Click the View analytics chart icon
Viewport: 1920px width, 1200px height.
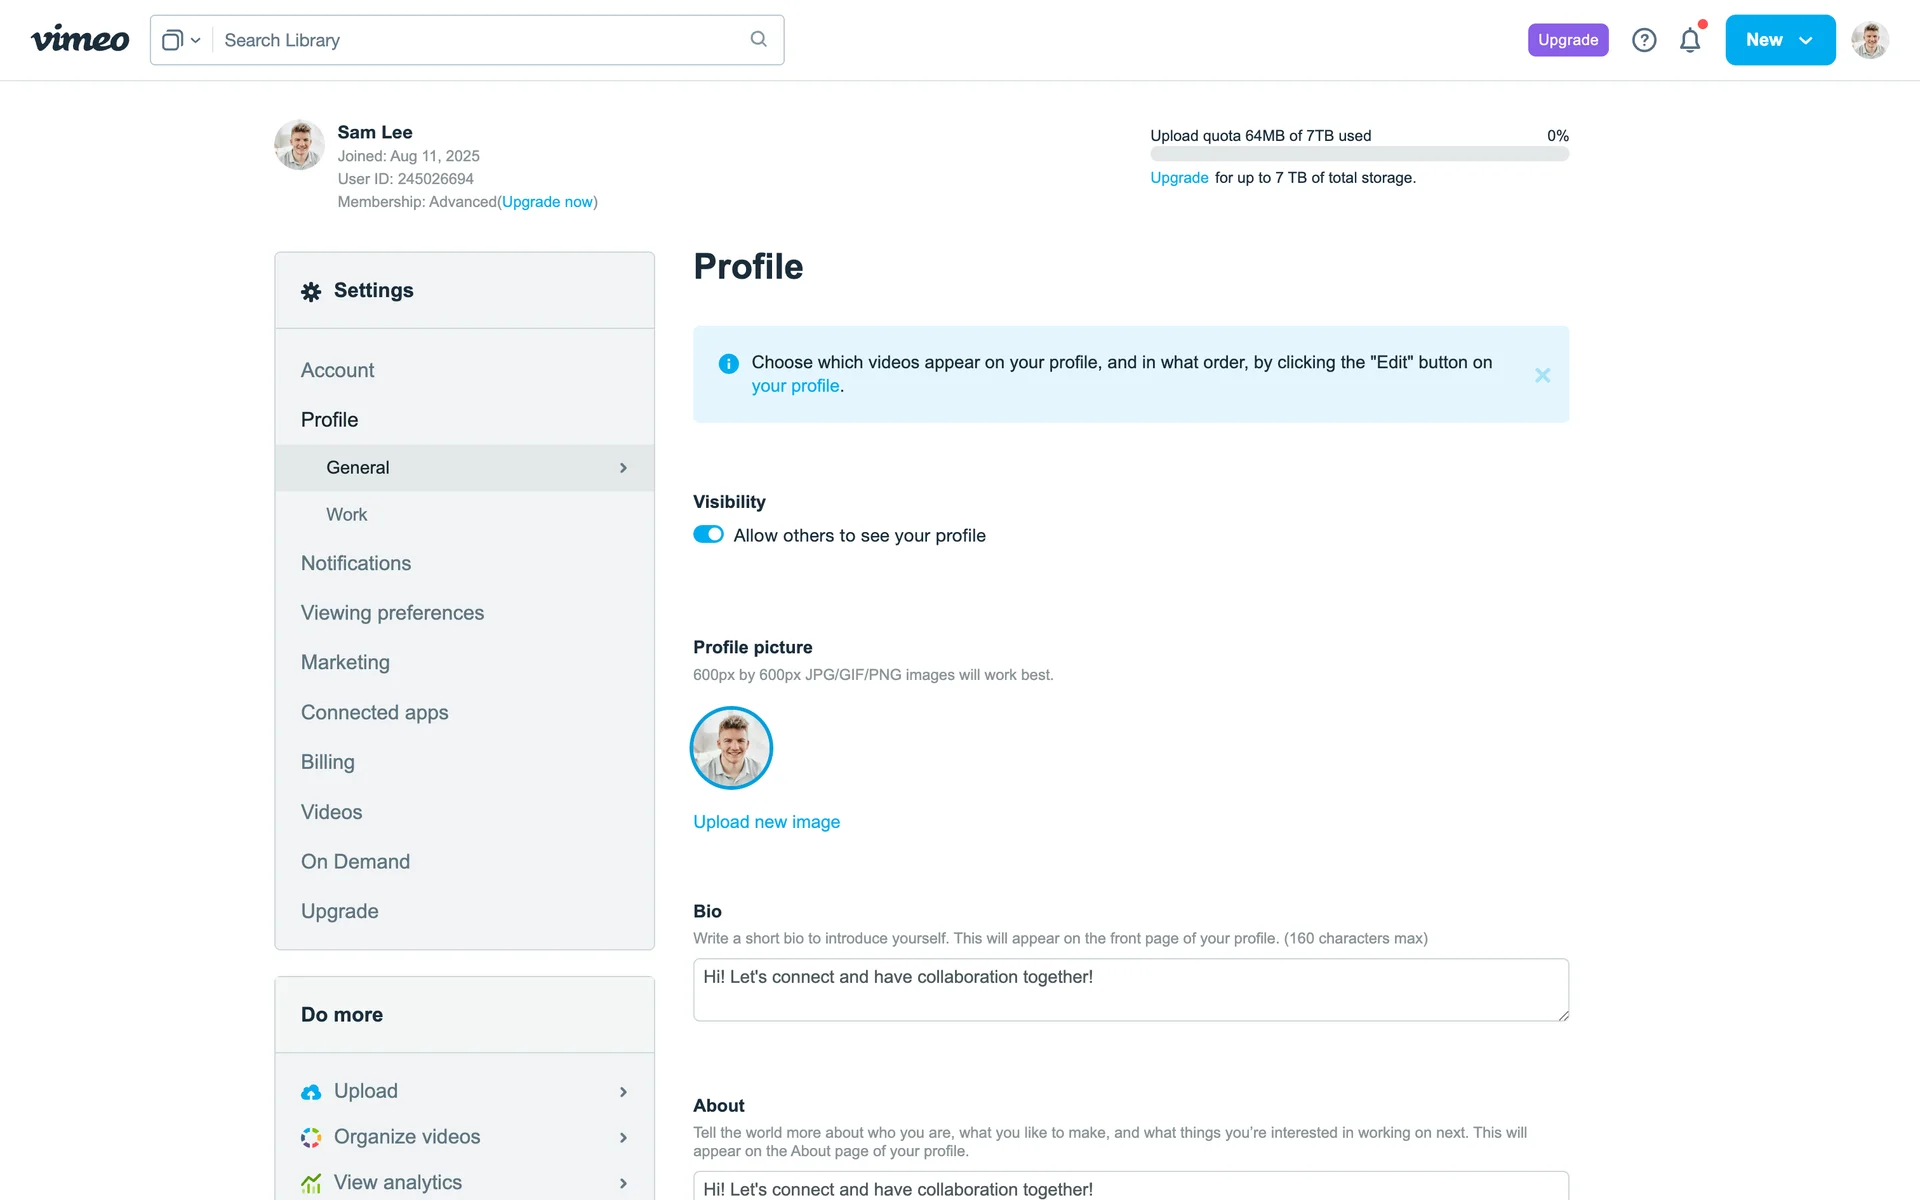(x=311, y=1184)
